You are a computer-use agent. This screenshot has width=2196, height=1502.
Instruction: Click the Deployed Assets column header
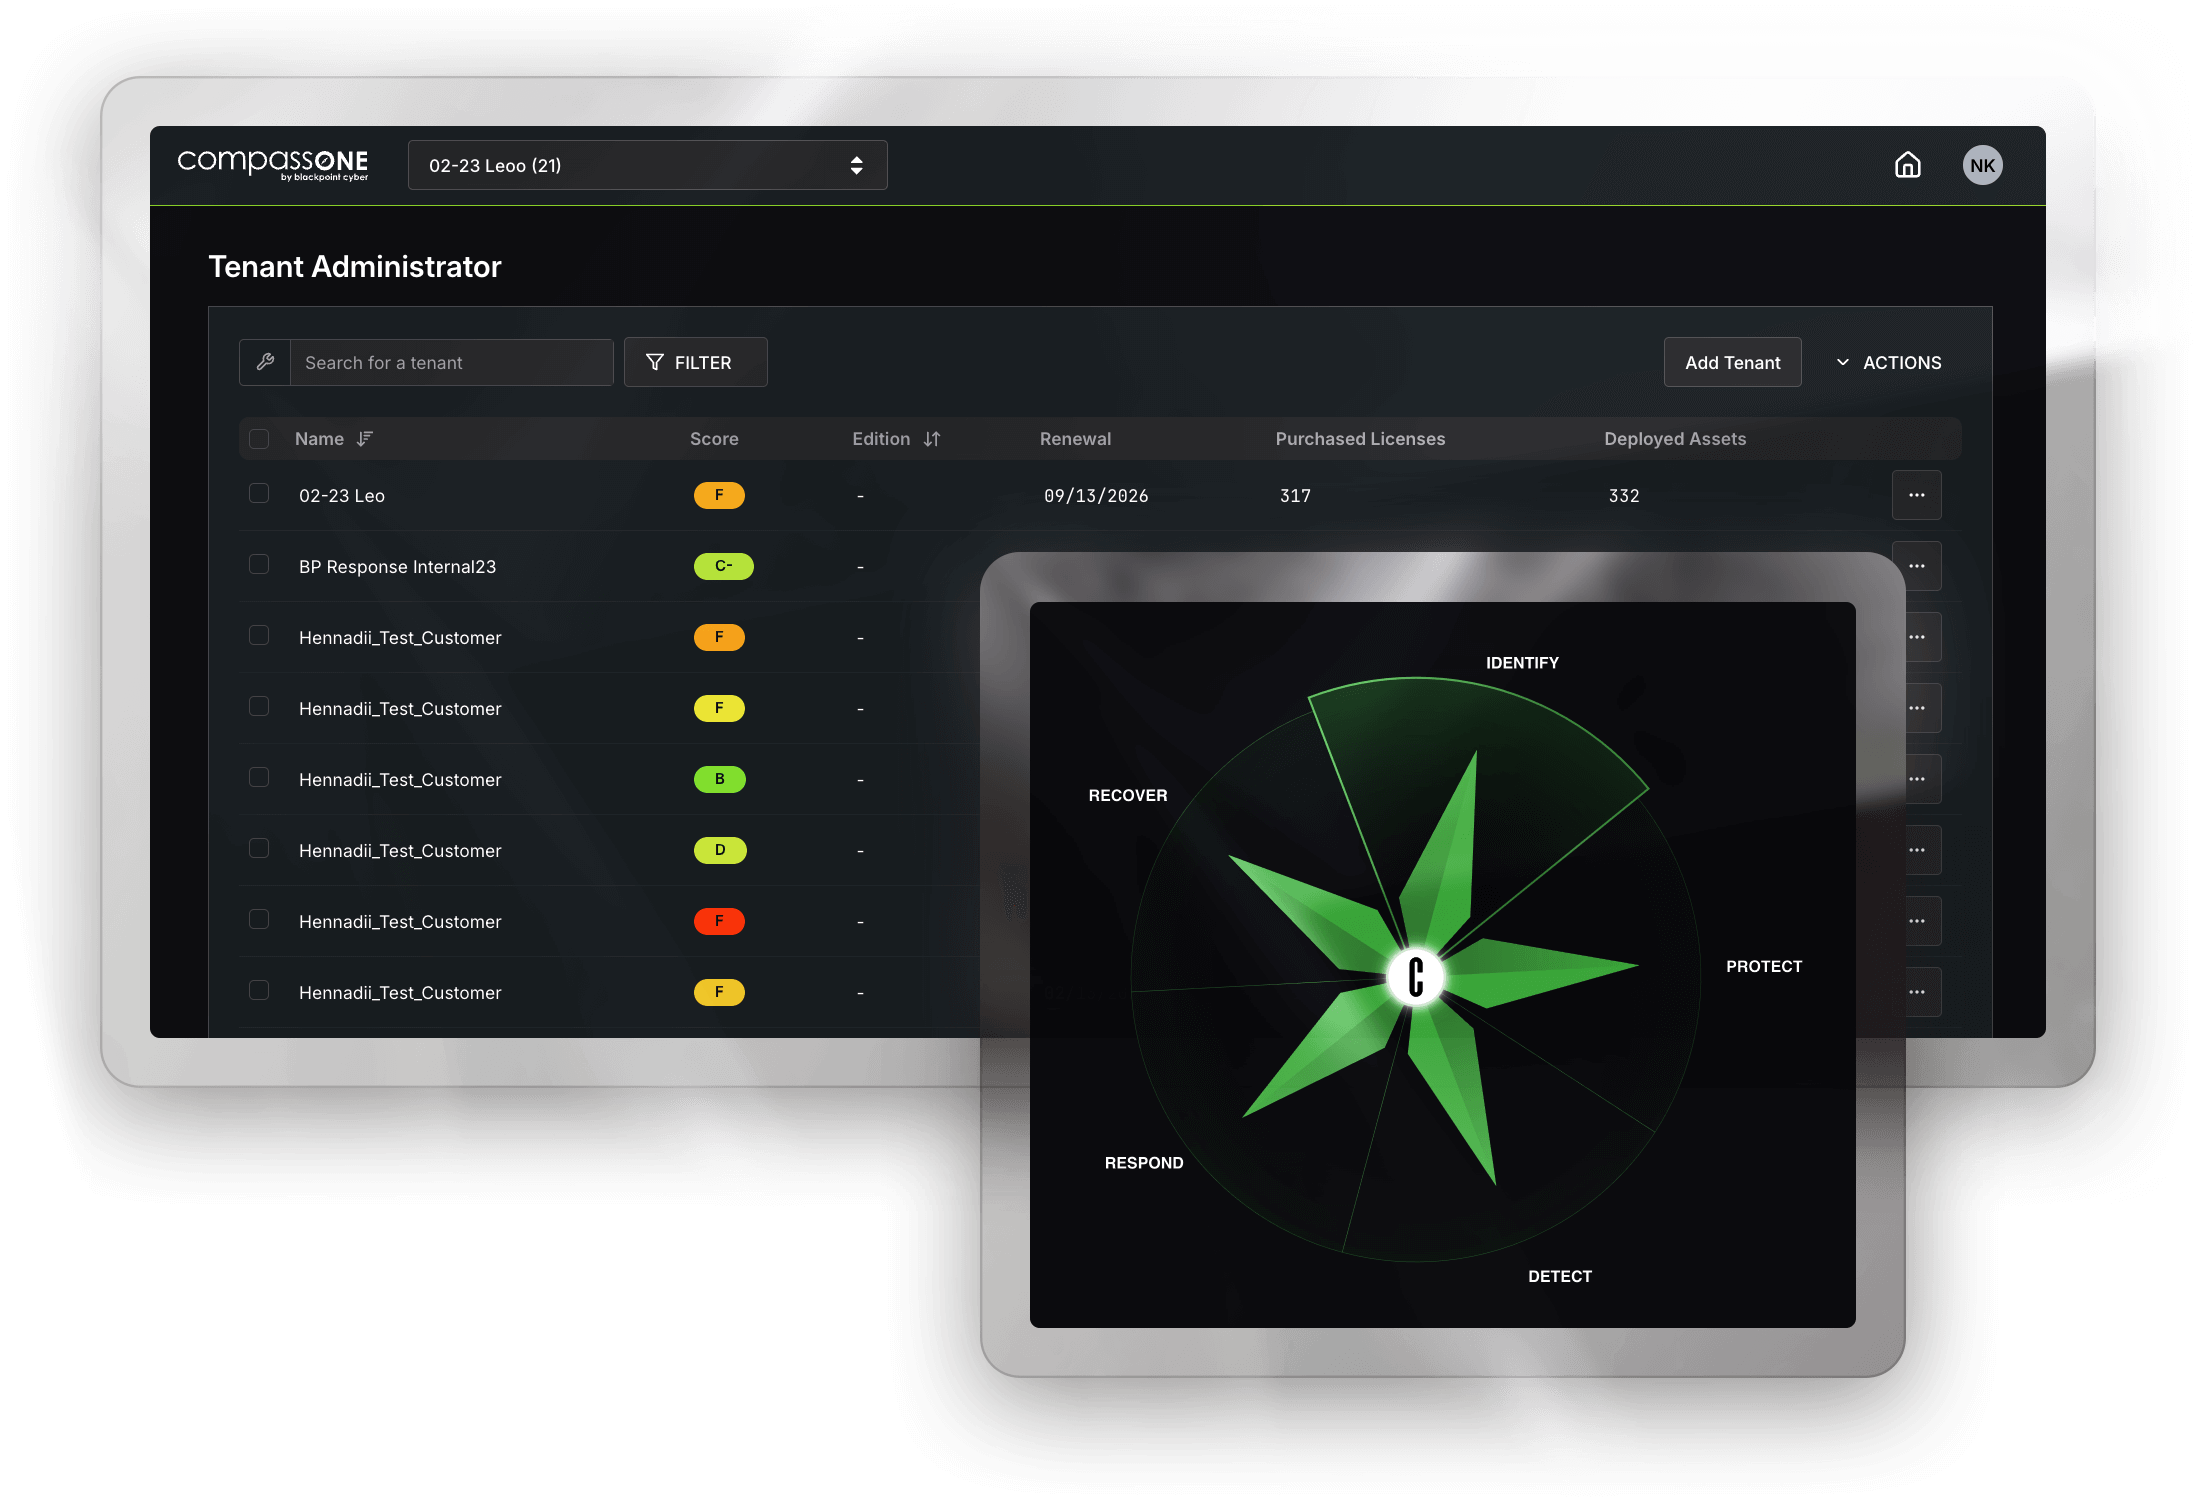pyautogui.click(x=1675, y=439)
